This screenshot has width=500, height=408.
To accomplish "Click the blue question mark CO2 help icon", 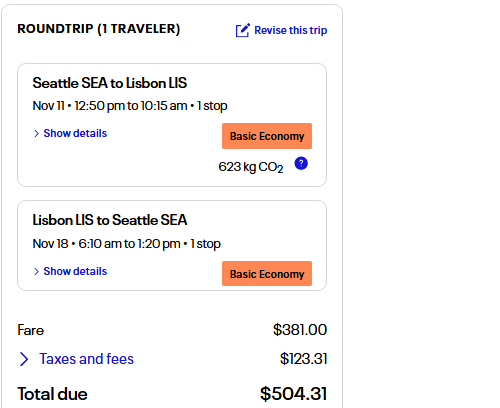I will click(301, 163).
